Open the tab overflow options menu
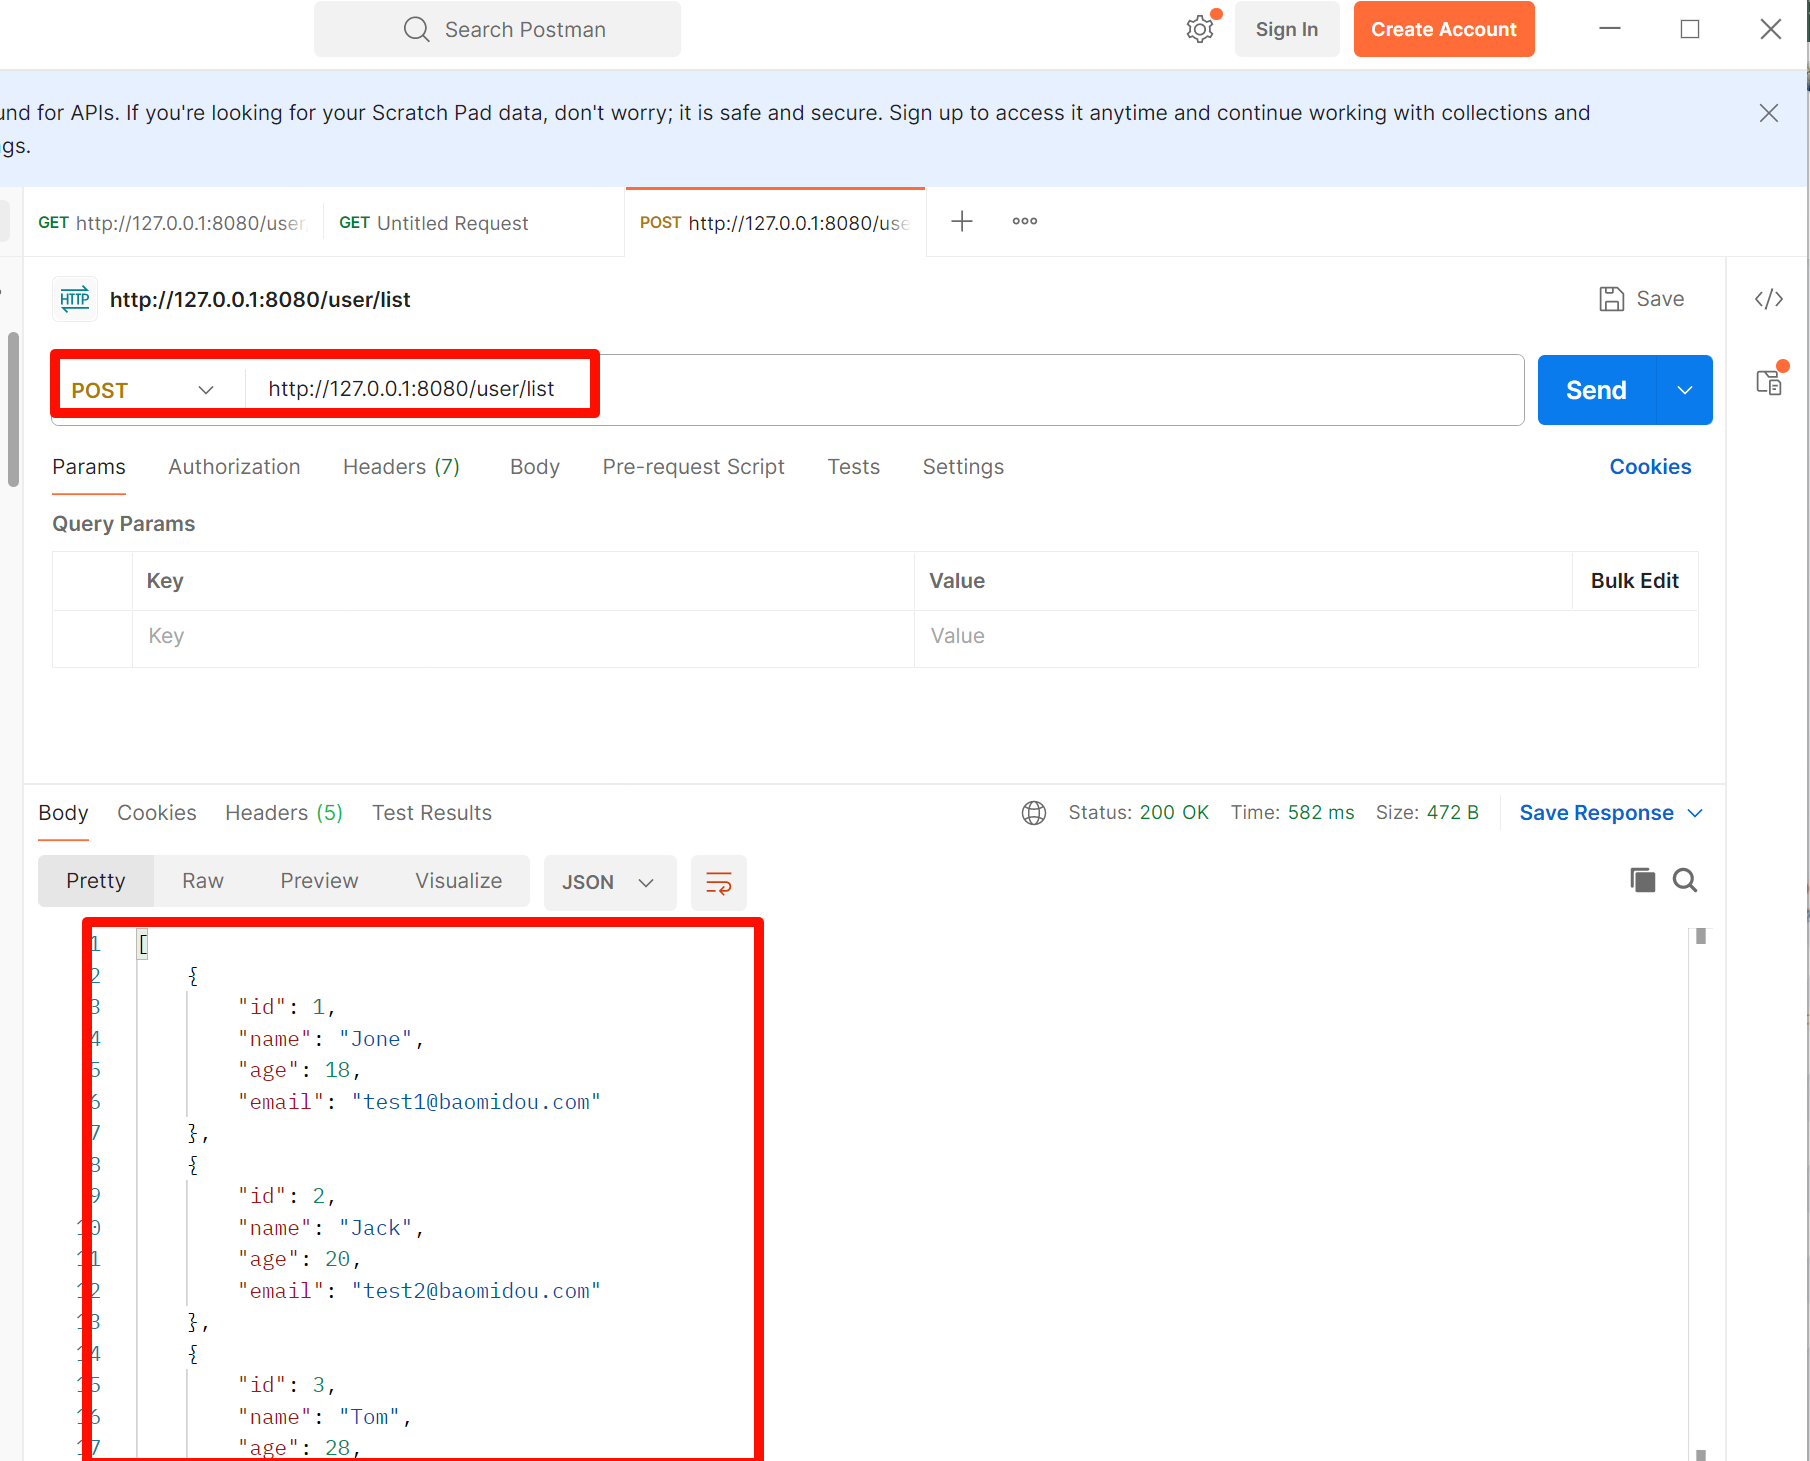 [x=1024, y=221]
